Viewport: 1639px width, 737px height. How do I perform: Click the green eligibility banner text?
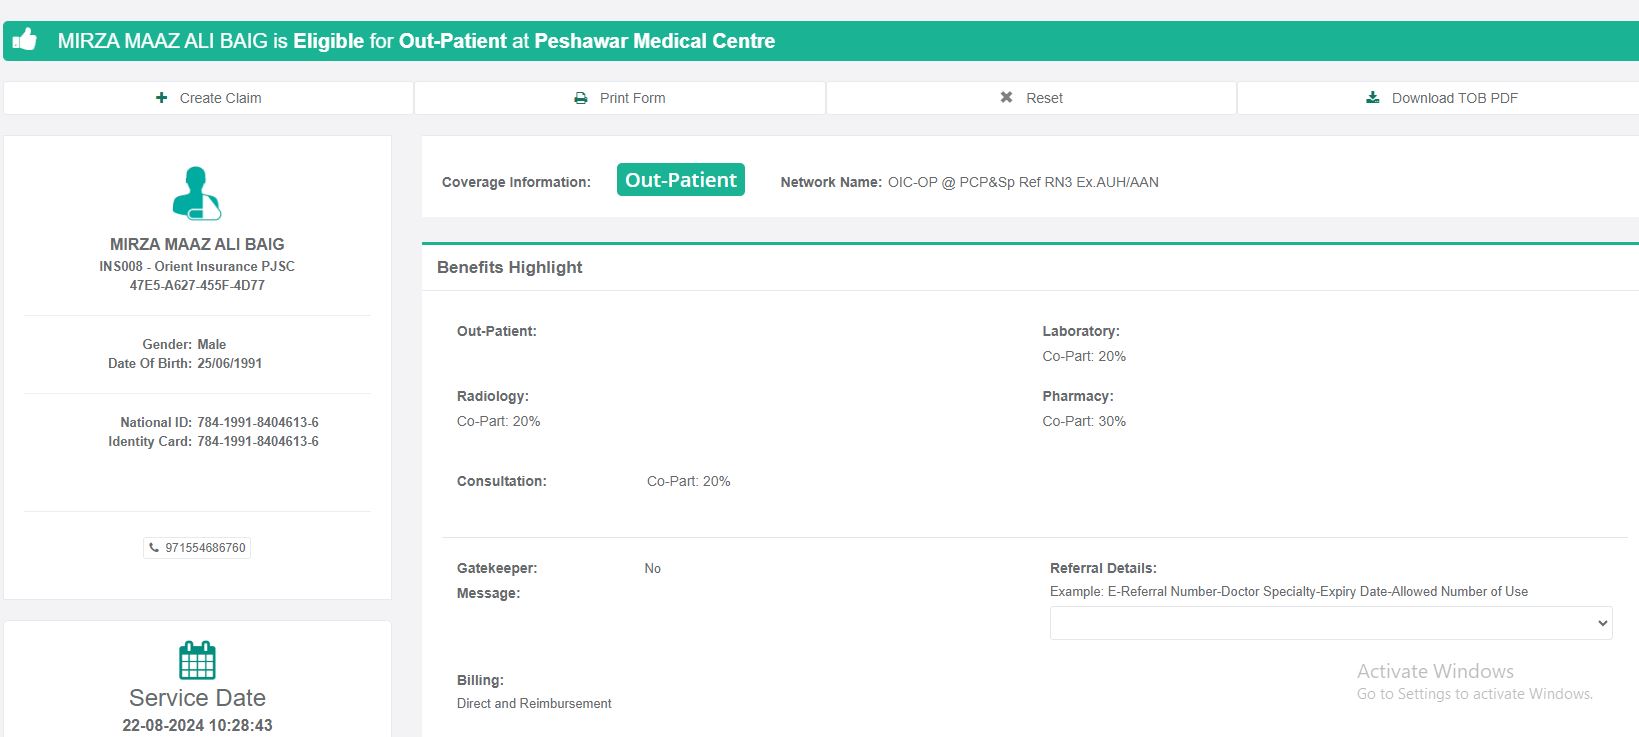coord(416,41)
